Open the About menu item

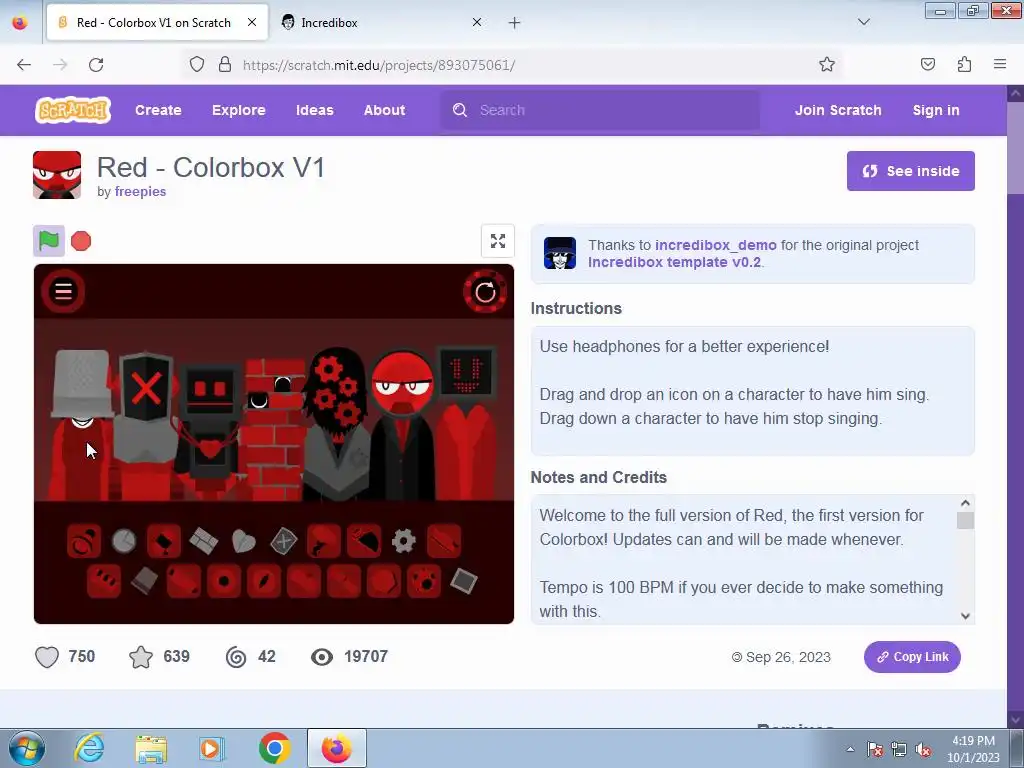[385, 110]
